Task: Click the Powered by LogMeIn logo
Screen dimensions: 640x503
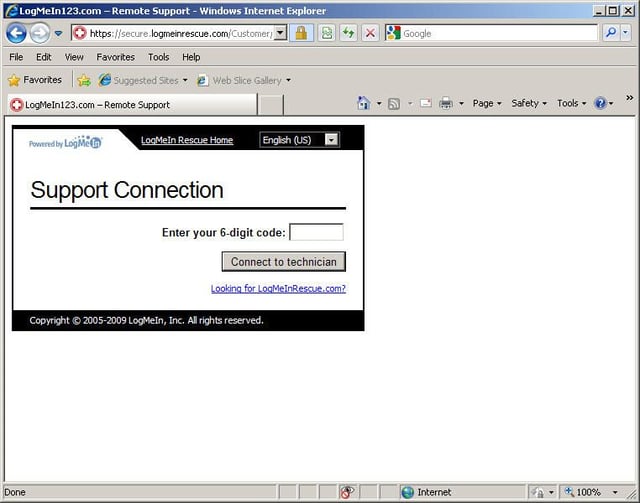Action: pos(65,142)
